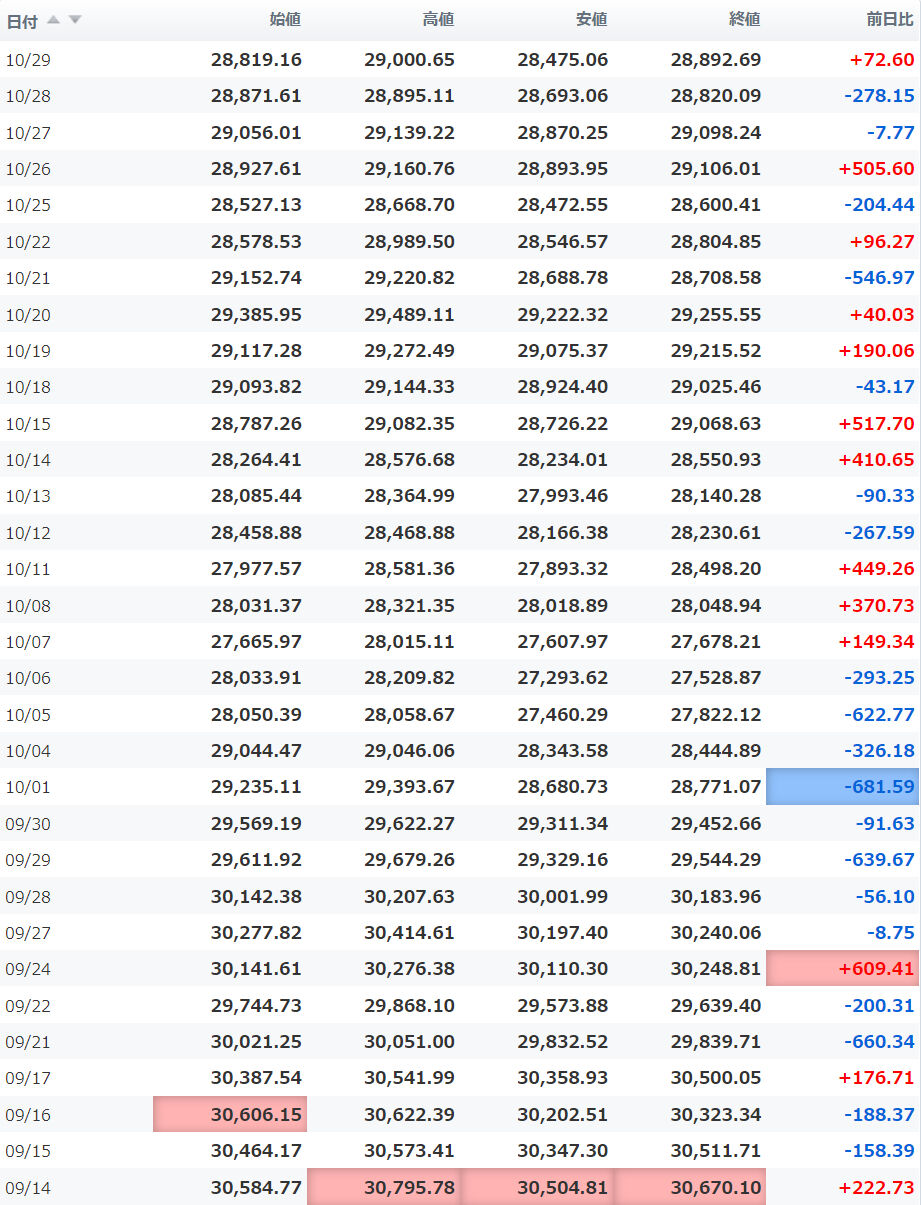
Task: Select opening price 28,264.41
Action: tap(256, 459)
